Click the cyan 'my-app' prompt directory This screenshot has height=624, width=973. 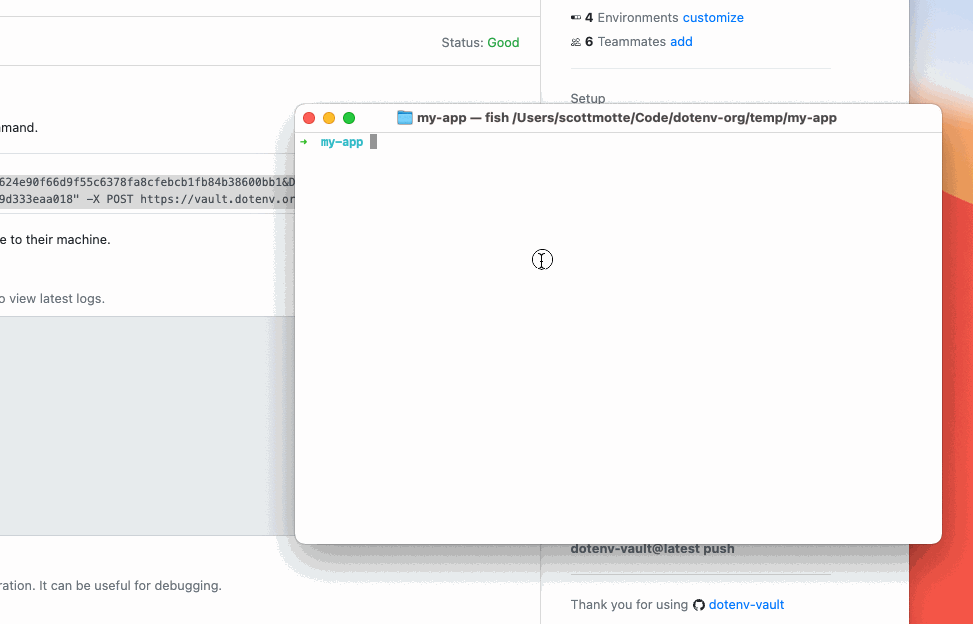[342, 142]
